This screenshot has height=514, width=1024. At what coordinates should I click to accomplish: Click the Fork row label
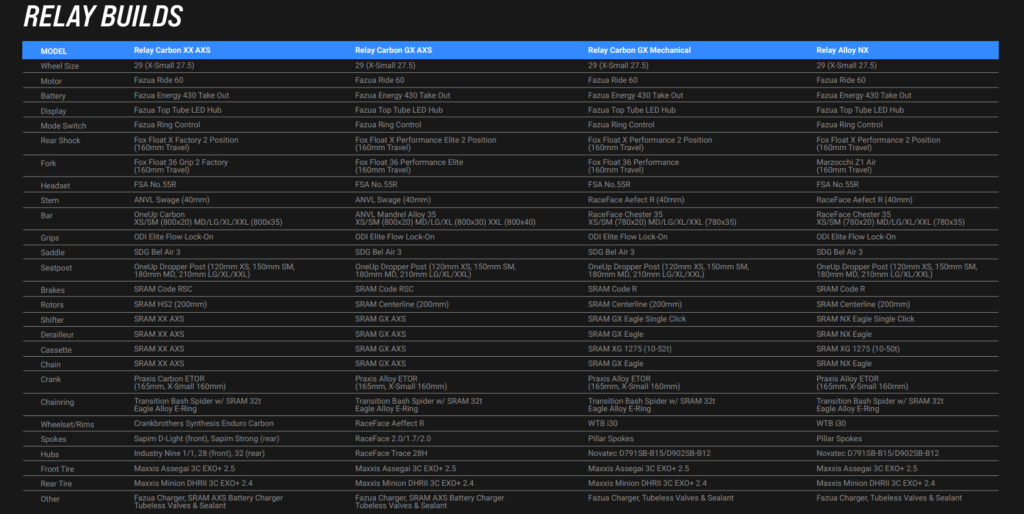click(x=48, y=163)
